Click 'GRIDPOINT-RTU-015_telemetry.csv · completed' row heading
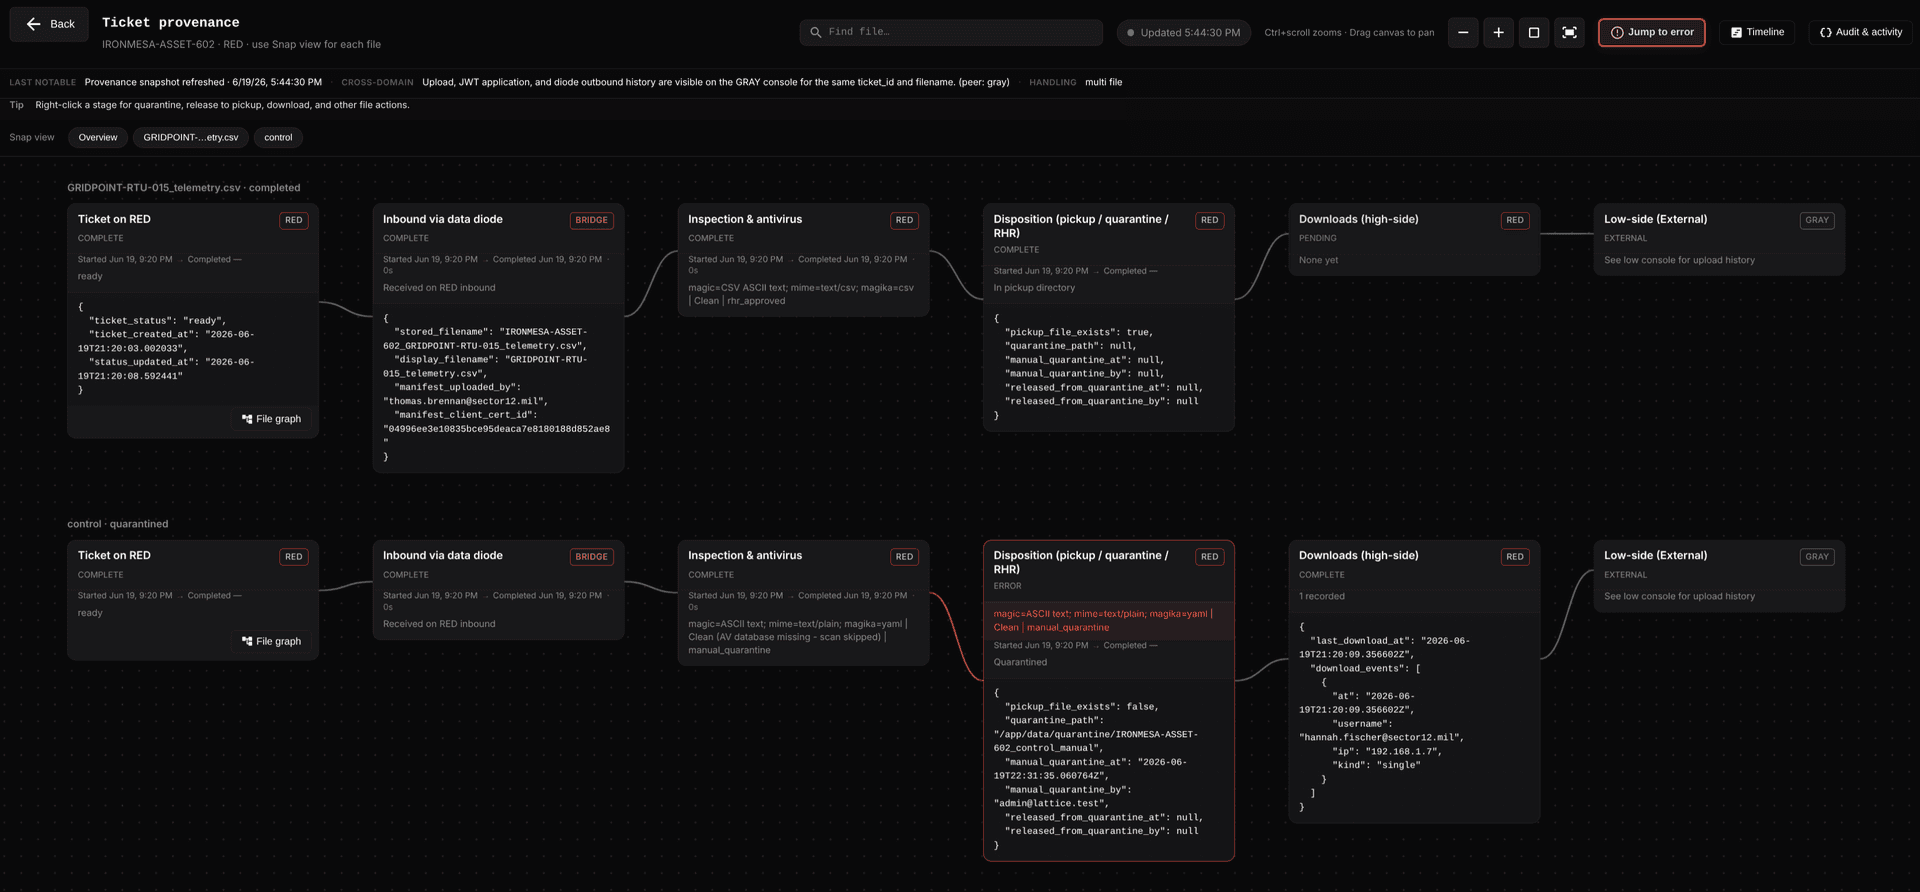The height and width of the screenshot is (892, 1920). (183, 188)
